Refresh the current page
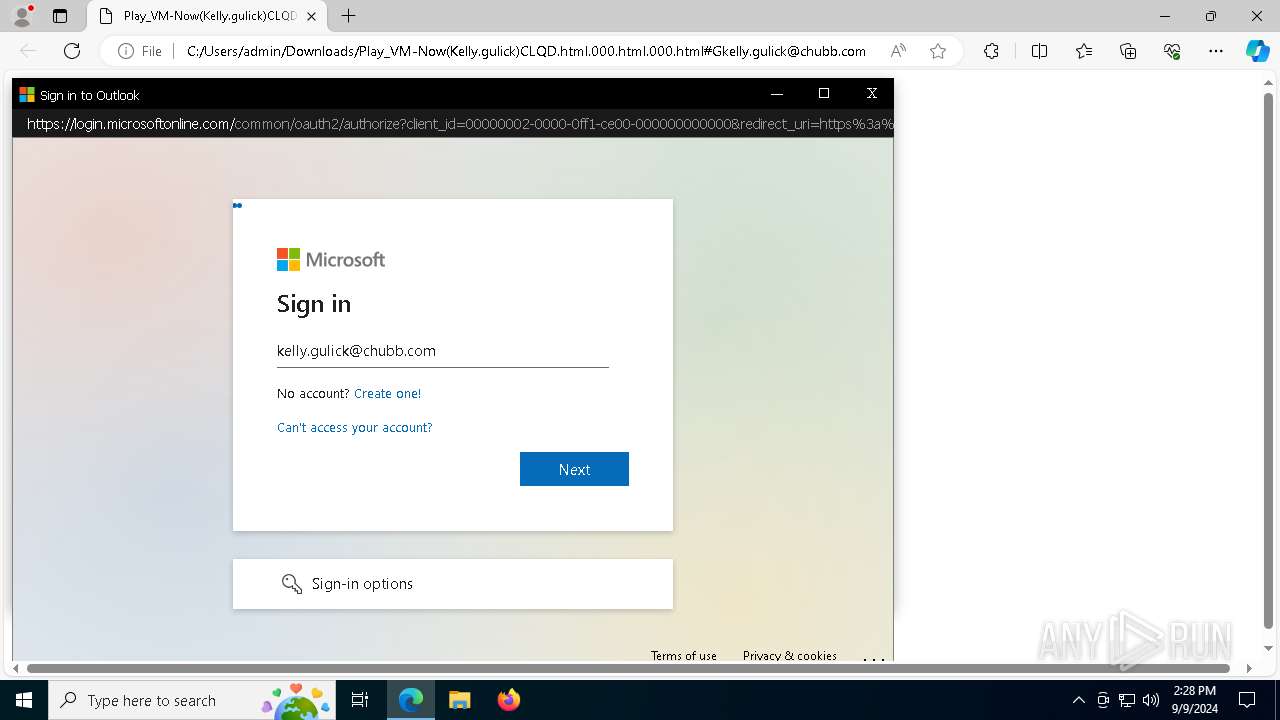Screen dimensions: 1280x720 point(72,51)
